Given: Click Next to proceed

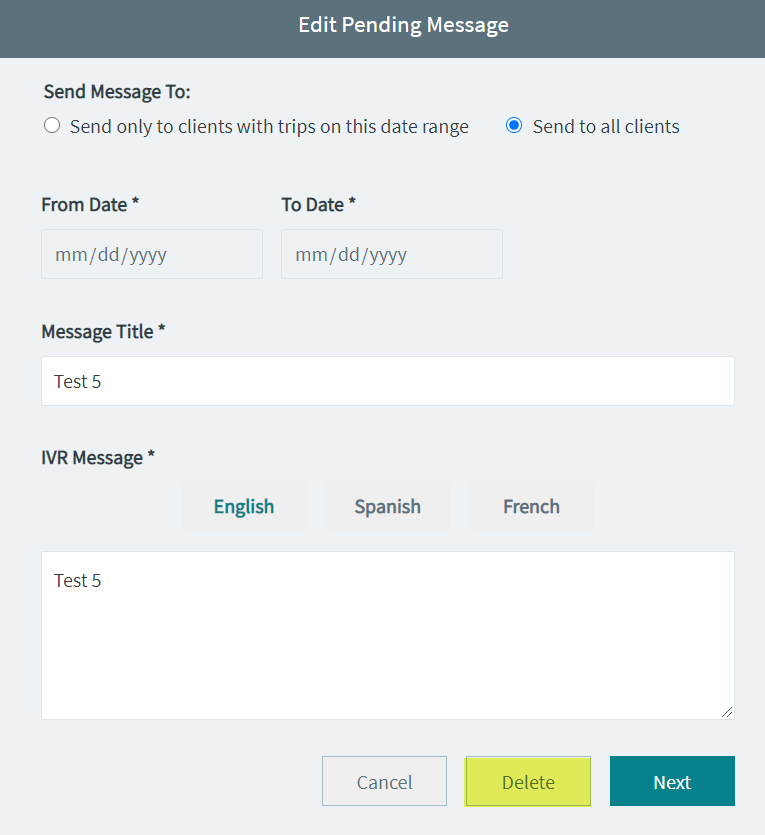Looking at the screenshot, I should coord(672,781).
